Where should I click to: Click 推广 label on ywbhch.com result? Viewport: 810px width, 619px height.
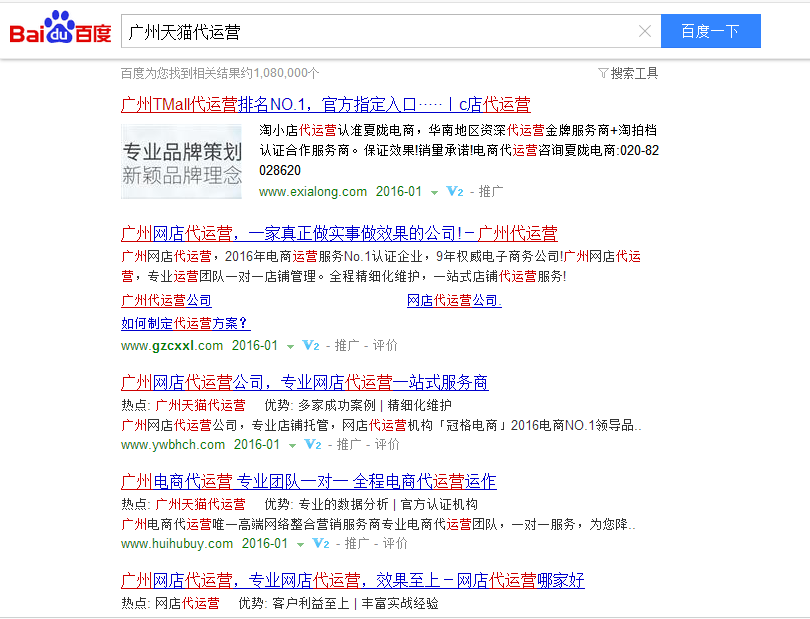click(x=349, y=445)
